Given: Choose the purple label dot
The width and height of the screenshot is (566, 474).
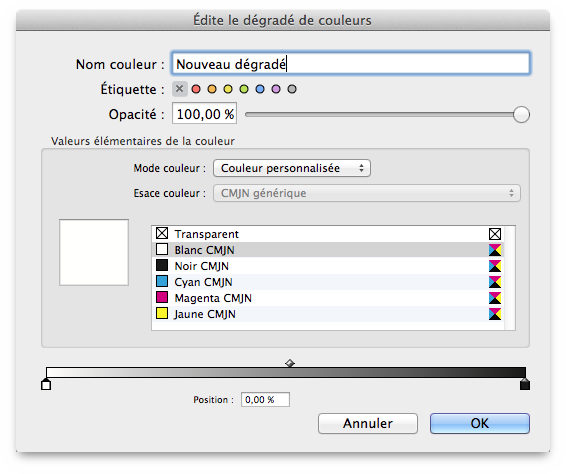Looking at the screenshot, I should point(276,89).
